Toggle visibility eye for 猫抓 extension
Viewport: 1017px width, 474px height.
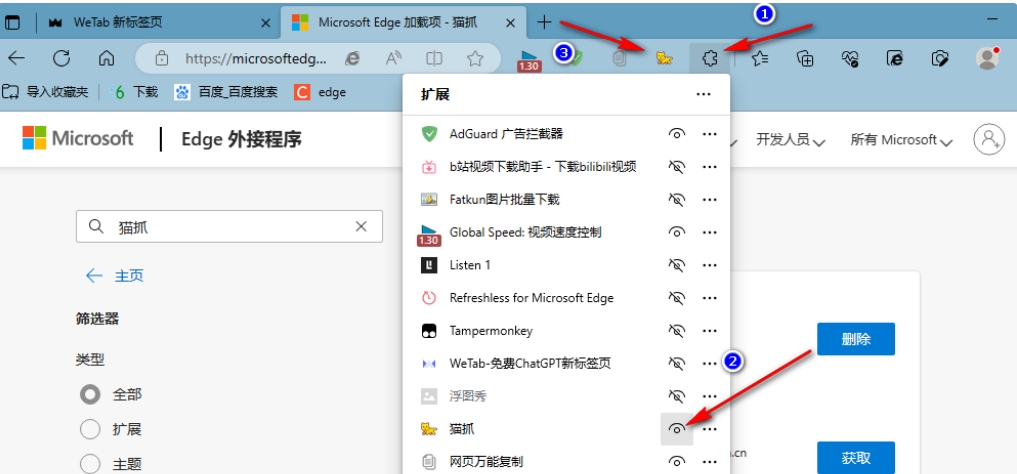coord(677,429)
